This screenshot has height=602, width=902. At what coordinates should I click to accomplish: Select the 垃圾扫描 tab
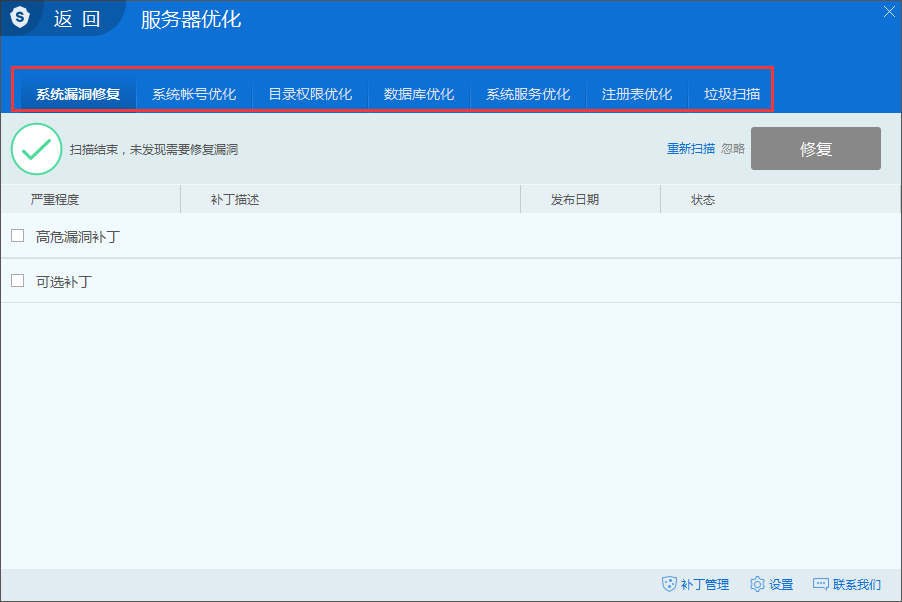tap(731, 91)
